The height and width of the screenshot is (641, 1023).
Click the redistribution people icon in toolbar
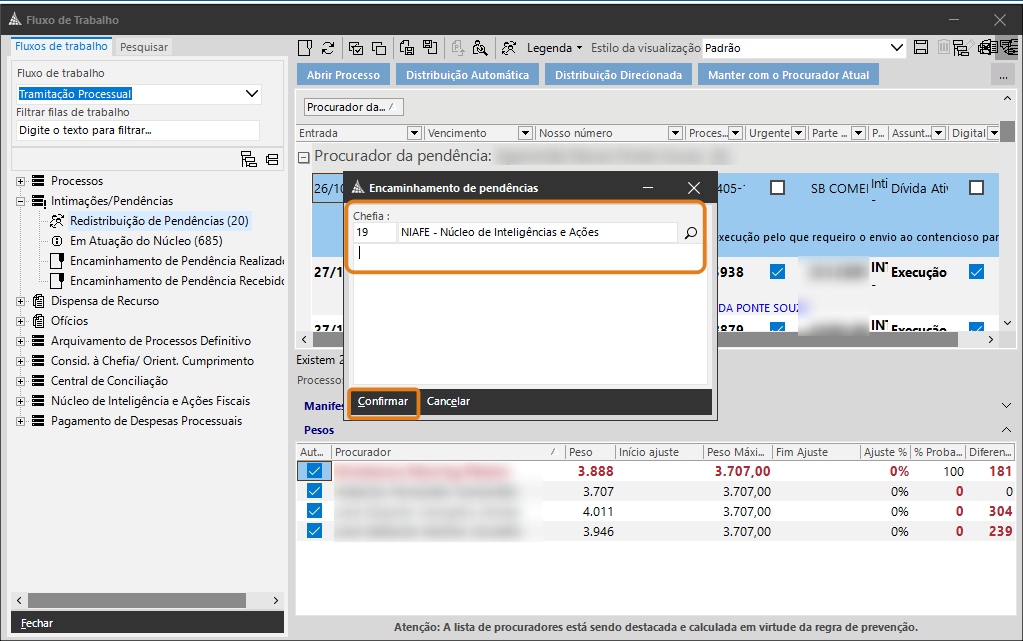click(x=510, y=48)
